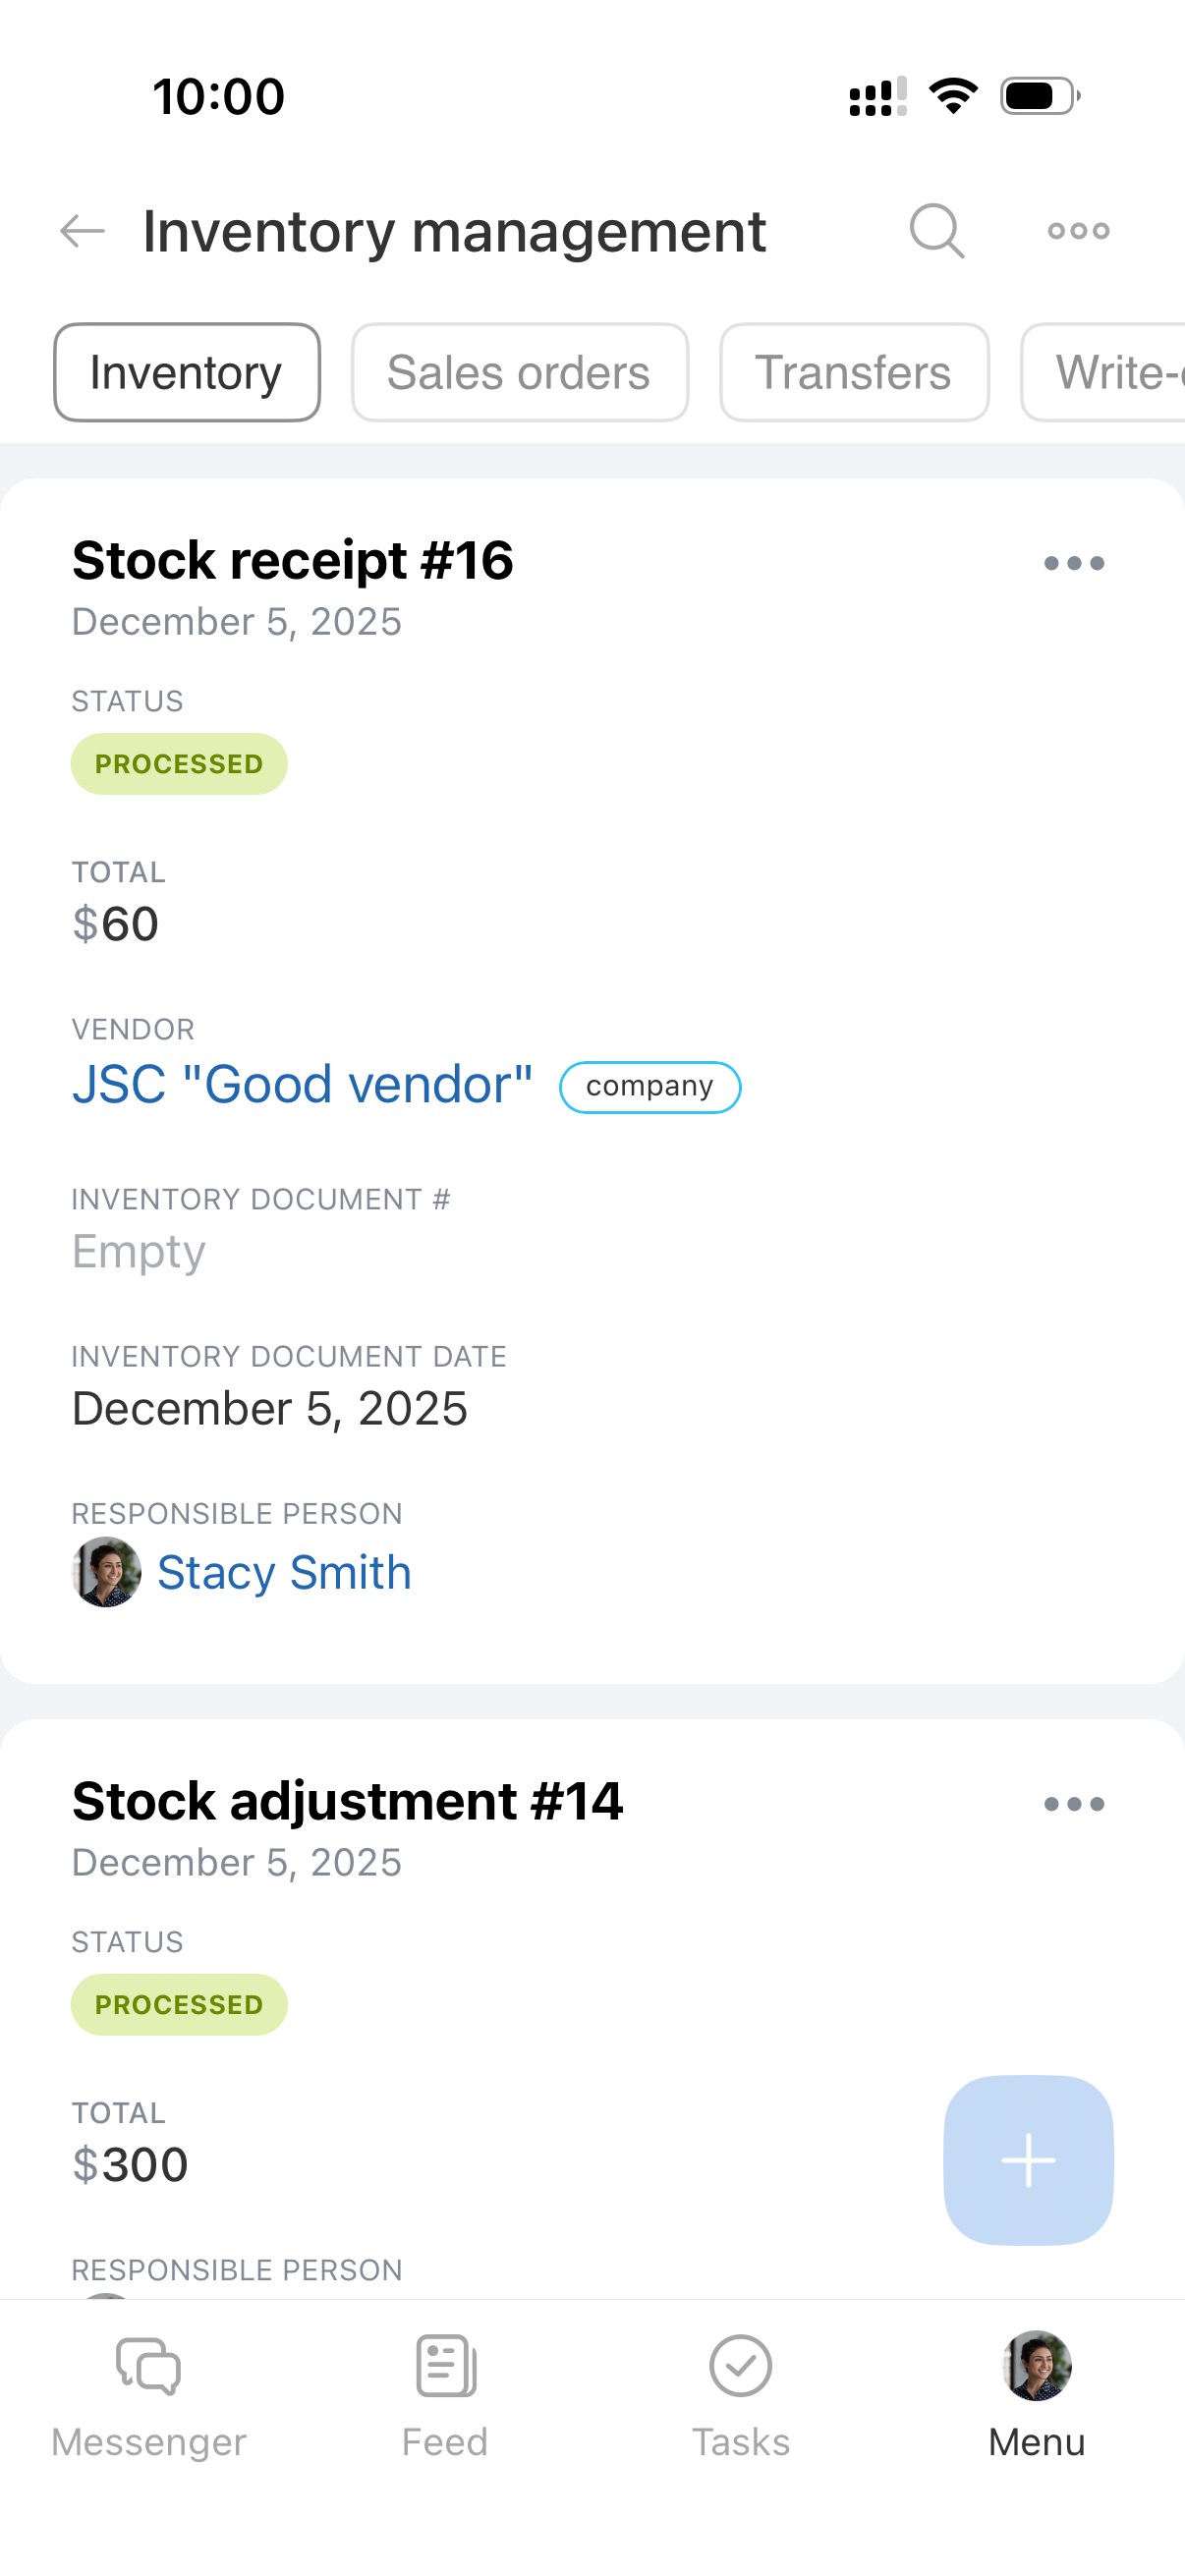Tap Stacy Smith's avatar photo
Viewport: 1185px width, 2576px height.
(106, 1572)
